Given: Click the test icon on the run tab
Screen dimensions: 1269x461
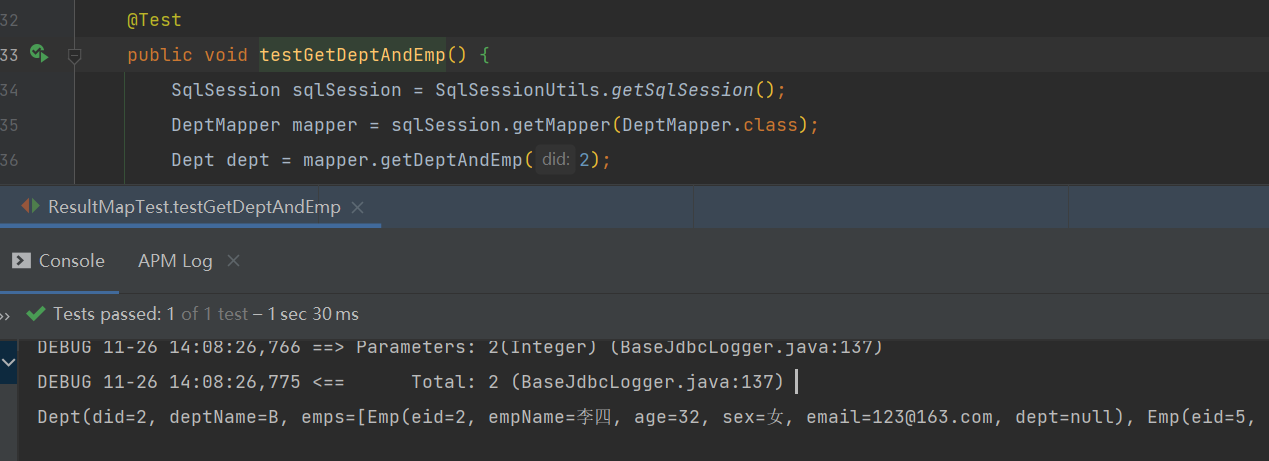Looking at the screenshot, I should (31, 207).
